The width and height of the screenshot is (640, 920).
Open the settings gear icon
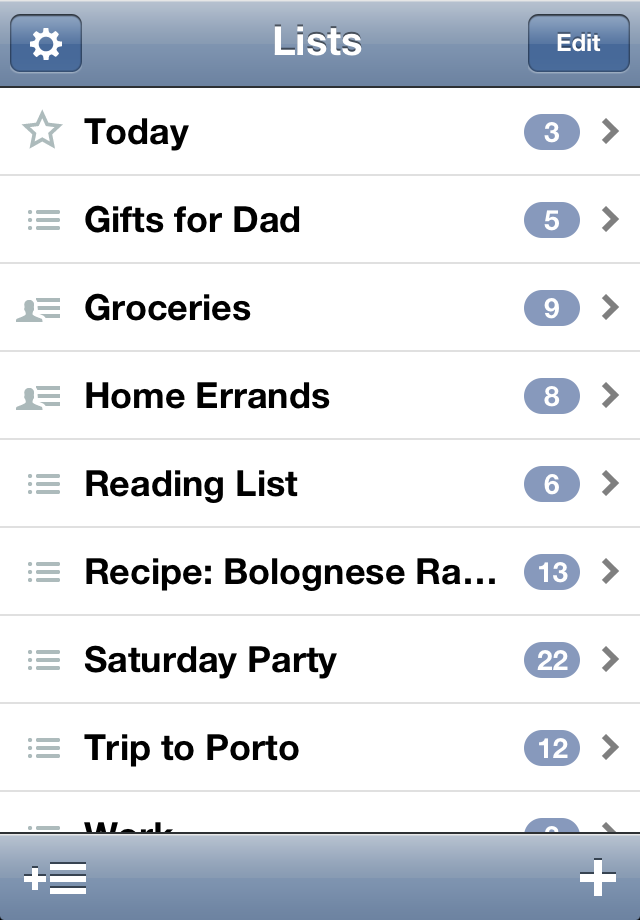45,44
